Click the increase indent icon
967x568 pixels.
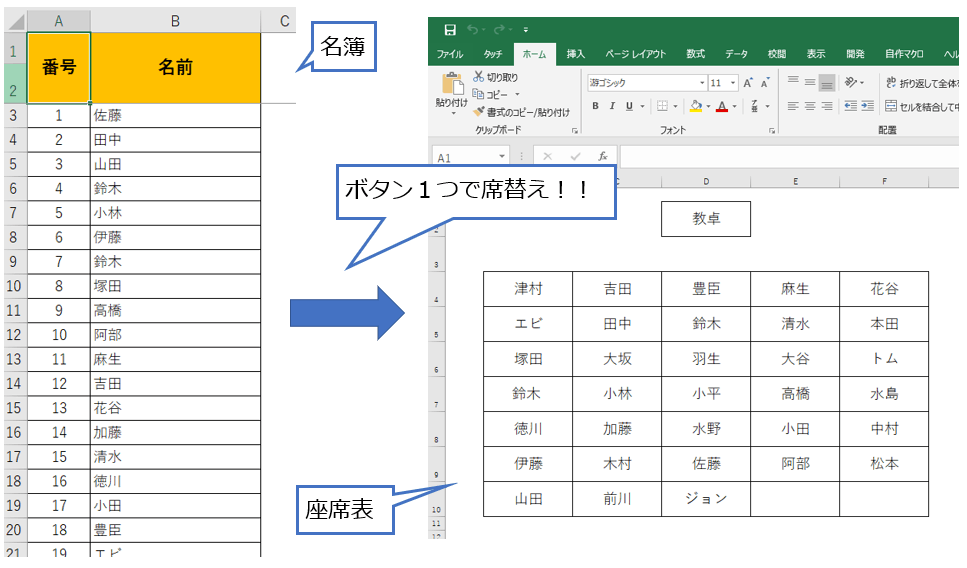(867, 106)
